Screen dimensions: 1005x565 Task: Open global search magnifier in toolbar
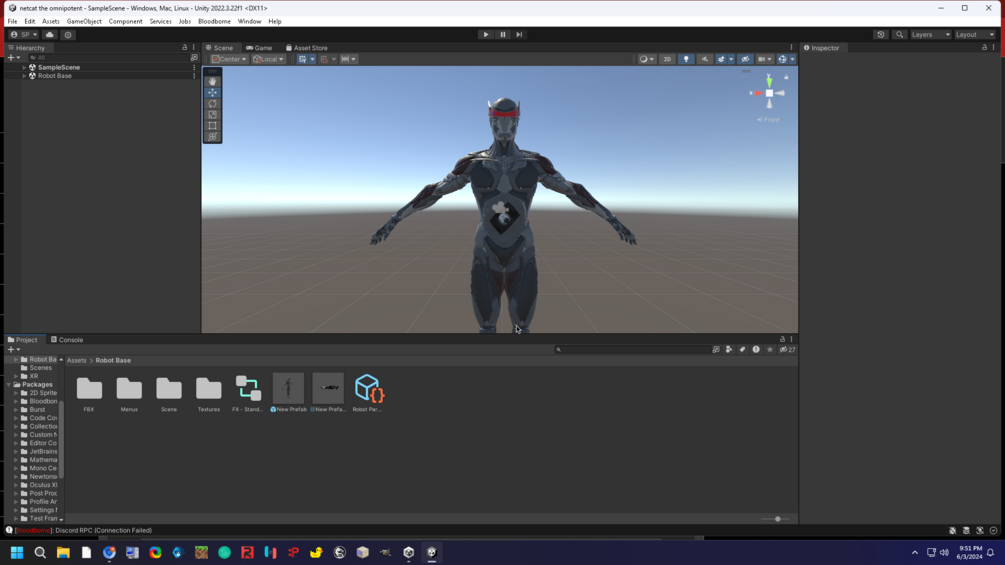point(899,35)
